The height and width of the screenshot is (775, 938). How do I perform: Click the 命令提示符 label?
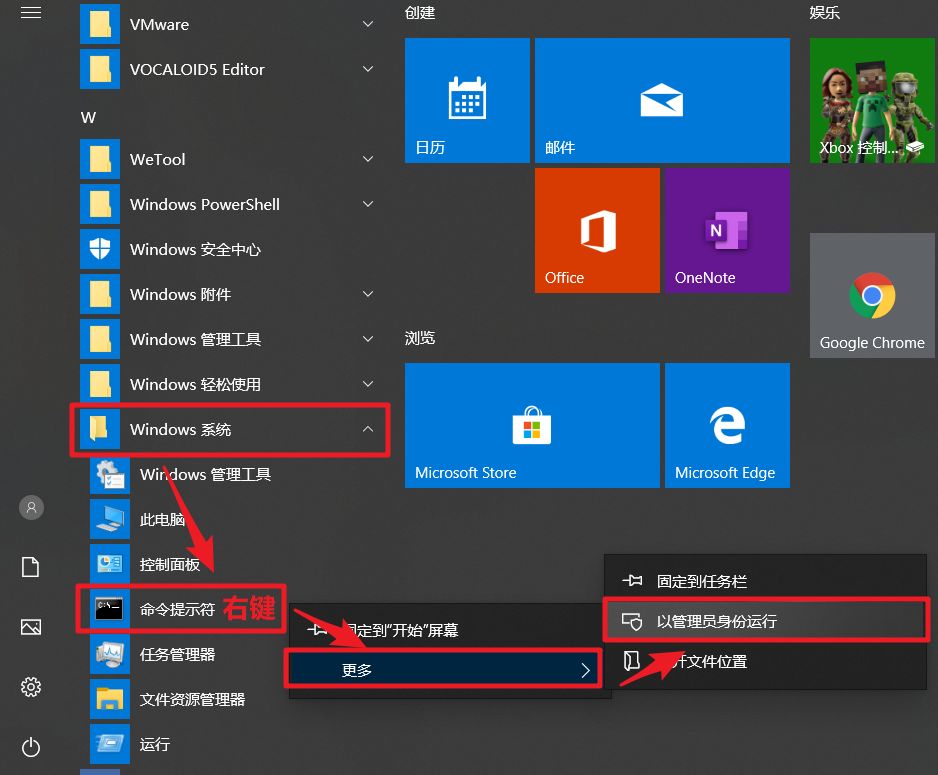point(177,609)
